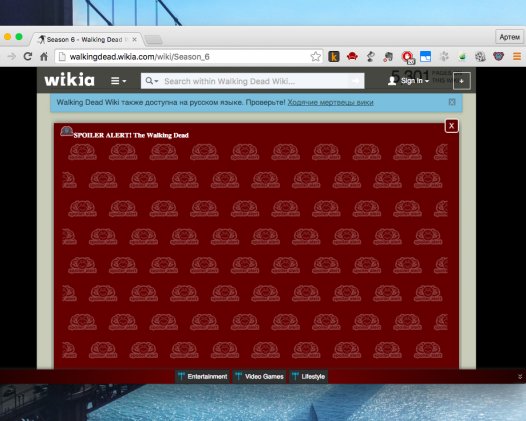
Task: Go to the browser home page icon
Action: coord(44,56)
